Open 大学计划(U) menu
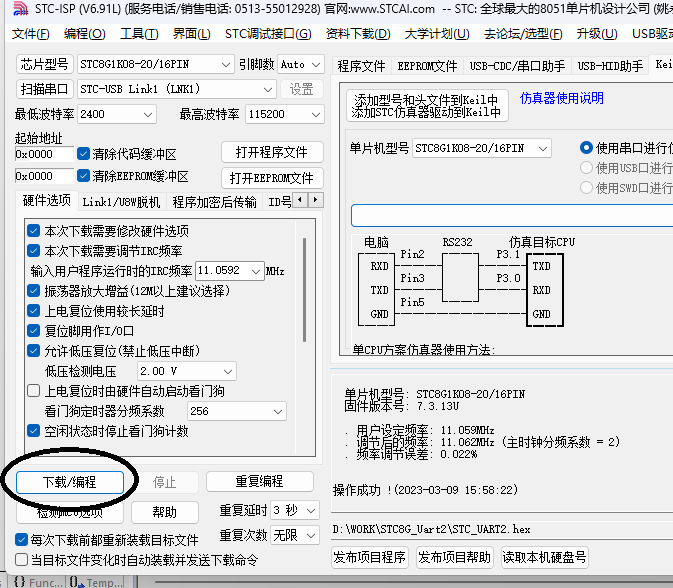This screenshot has width=673, height=588. point(437,33)
